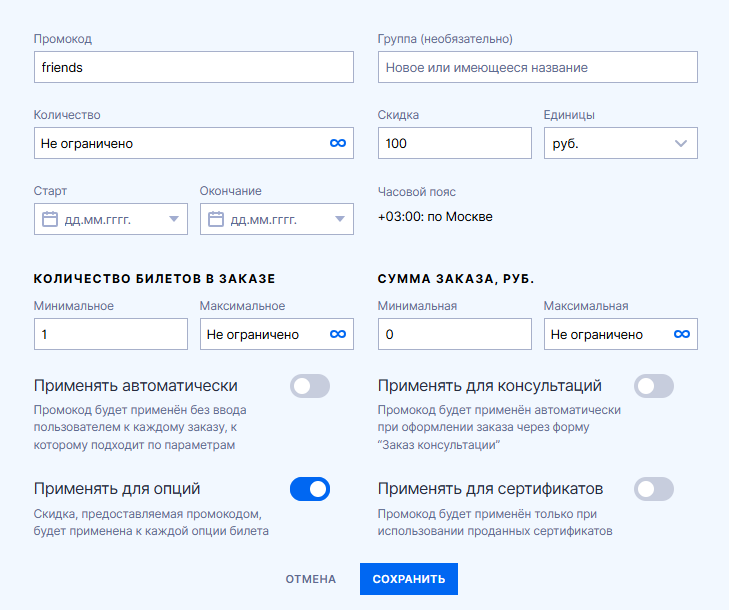Open calendar icon in Старт date field
The height and width of the screenshot is (610, 729).
pos(50,219)
